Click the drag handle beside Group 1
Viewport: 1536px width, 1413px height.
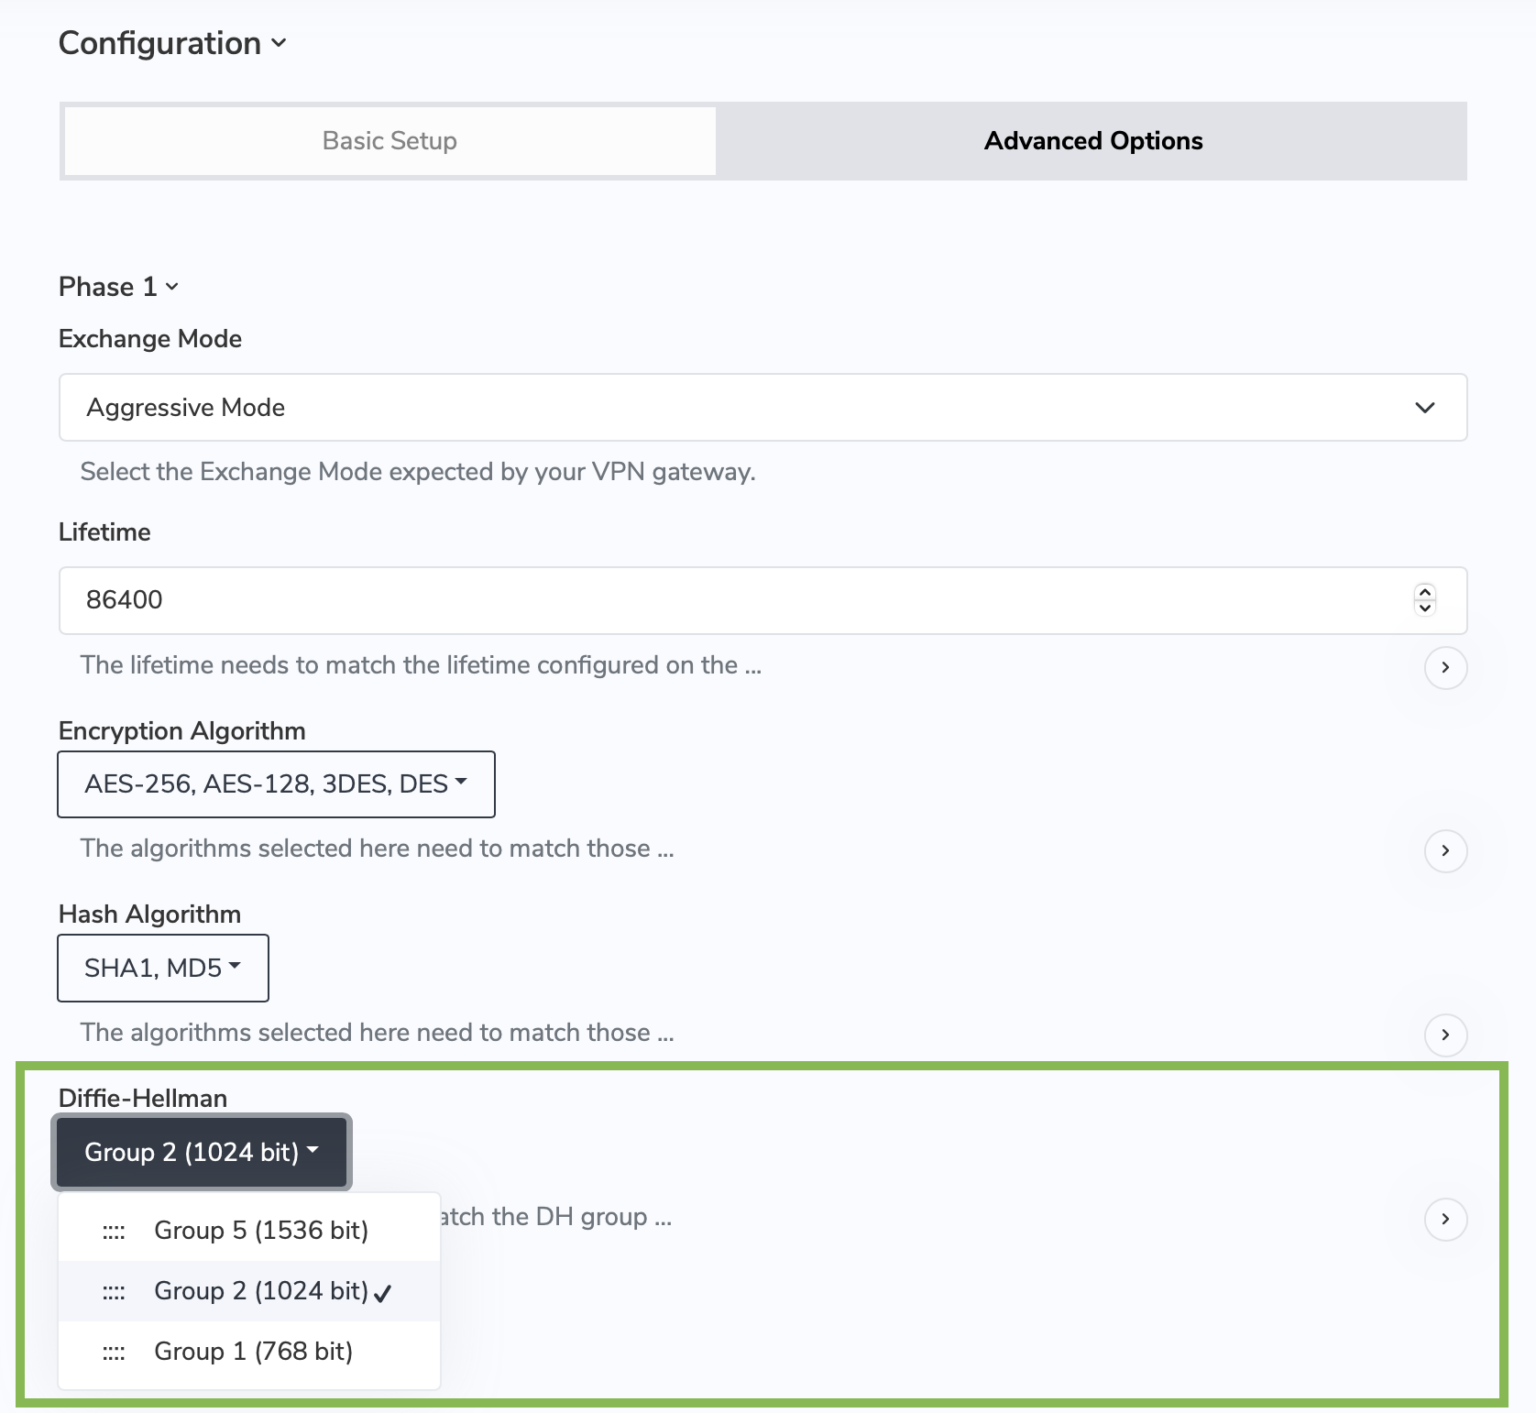click(x=115, y=1351)
